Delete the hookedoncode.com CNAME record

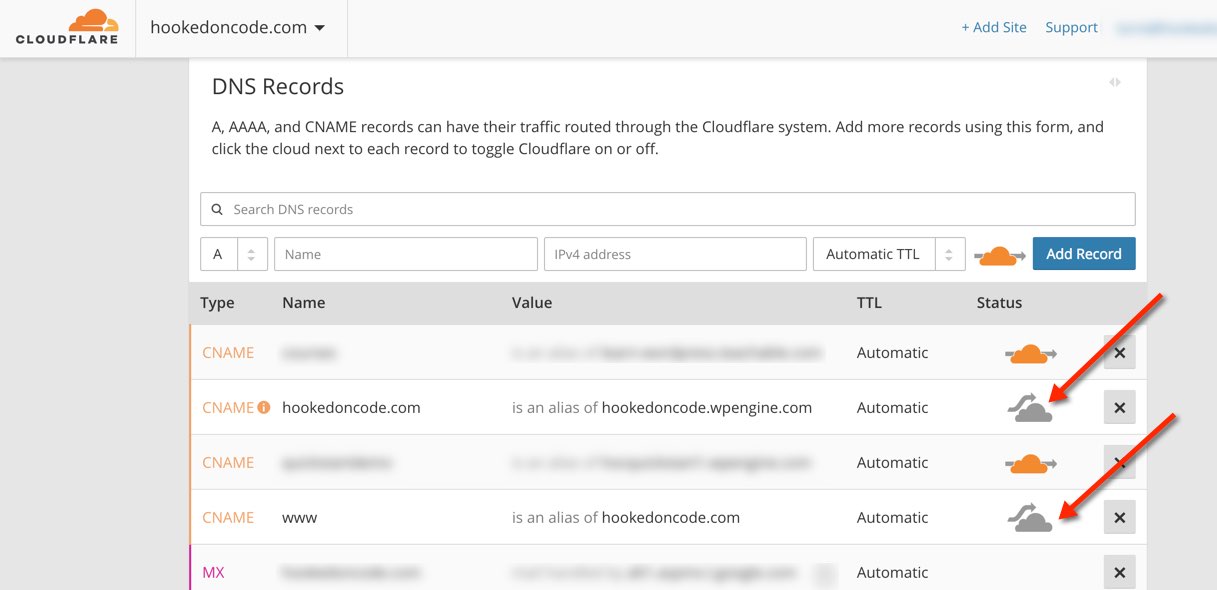pos(1119,407)
